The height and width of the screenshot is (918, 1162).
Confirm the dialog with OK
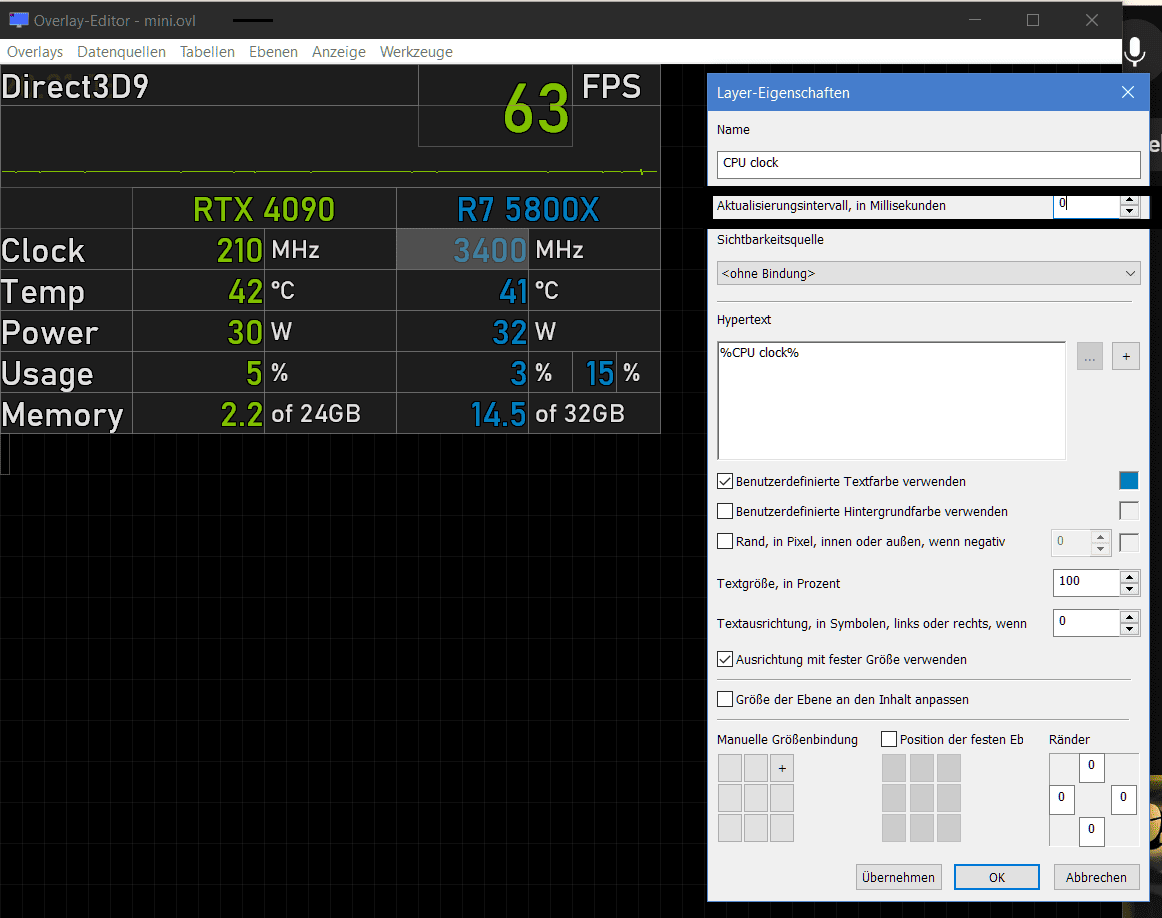coord(997,877)
